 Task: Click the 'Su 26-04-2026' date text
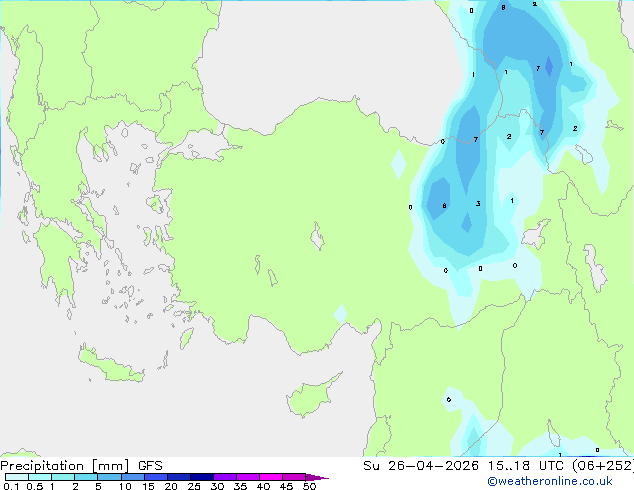(x=421, y=466)
